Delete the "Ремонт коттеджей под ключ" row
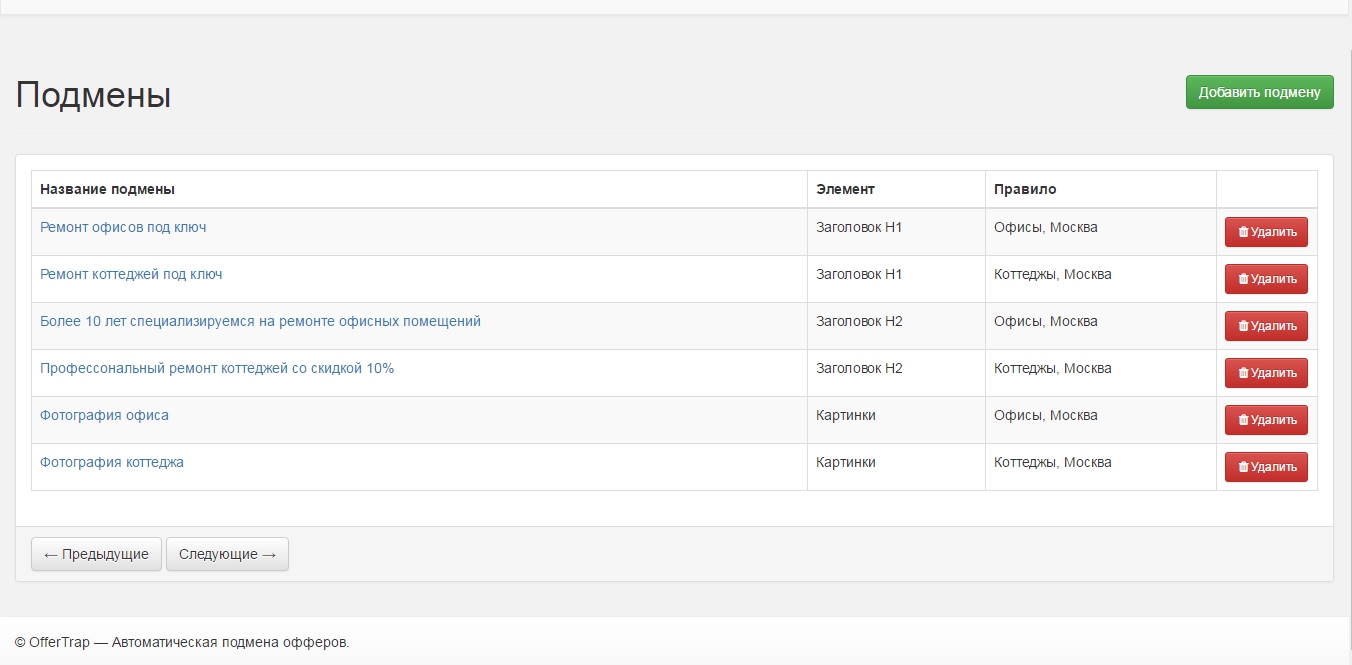The height and width of the screenshot is (665, 1352). tap(1266, 279)
